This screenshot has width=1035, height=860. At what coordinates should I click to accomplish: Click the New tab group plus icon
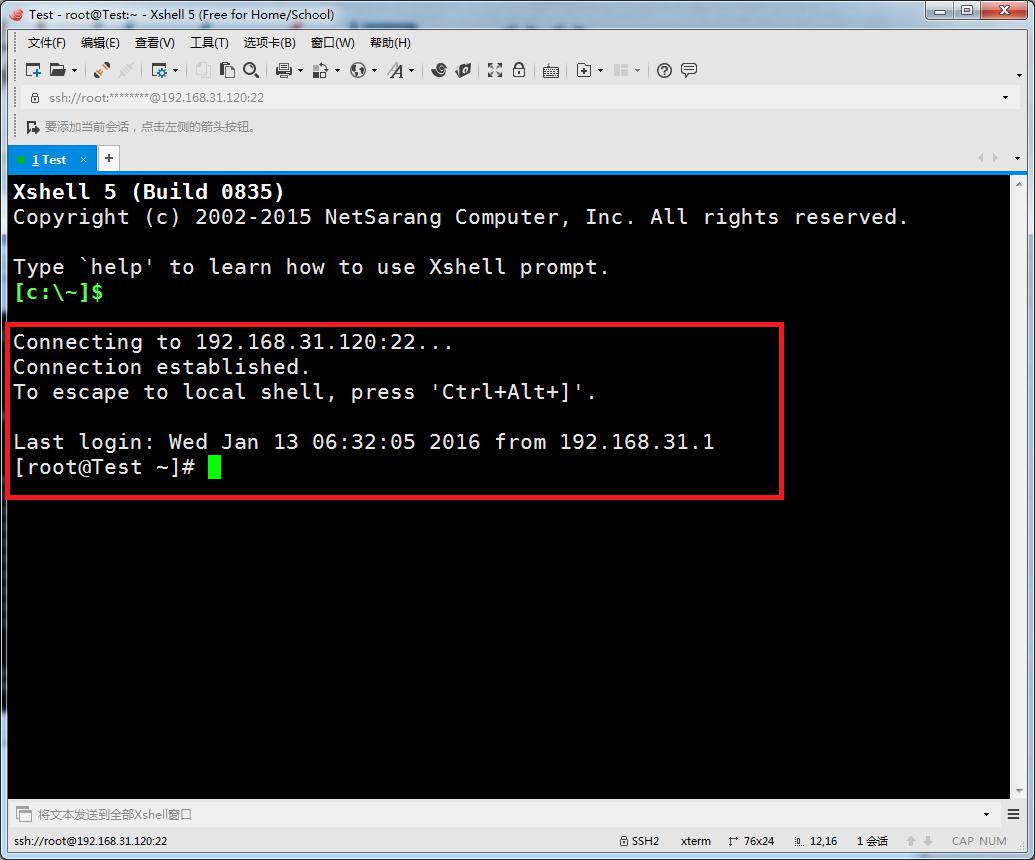tap(584, 70)
